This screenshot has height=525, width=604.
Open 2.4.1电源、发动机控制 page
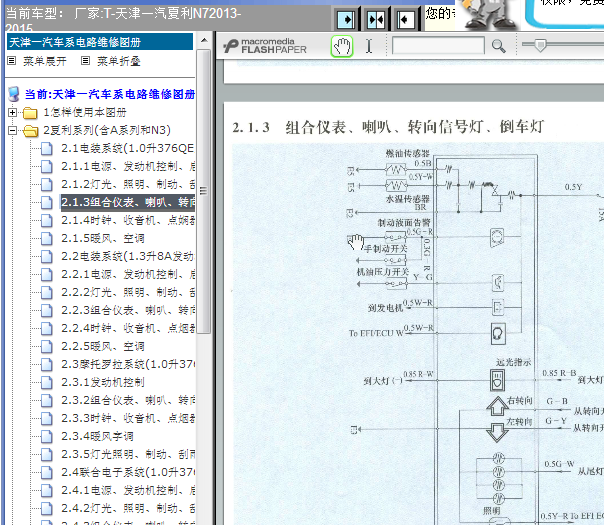(128, 490)
